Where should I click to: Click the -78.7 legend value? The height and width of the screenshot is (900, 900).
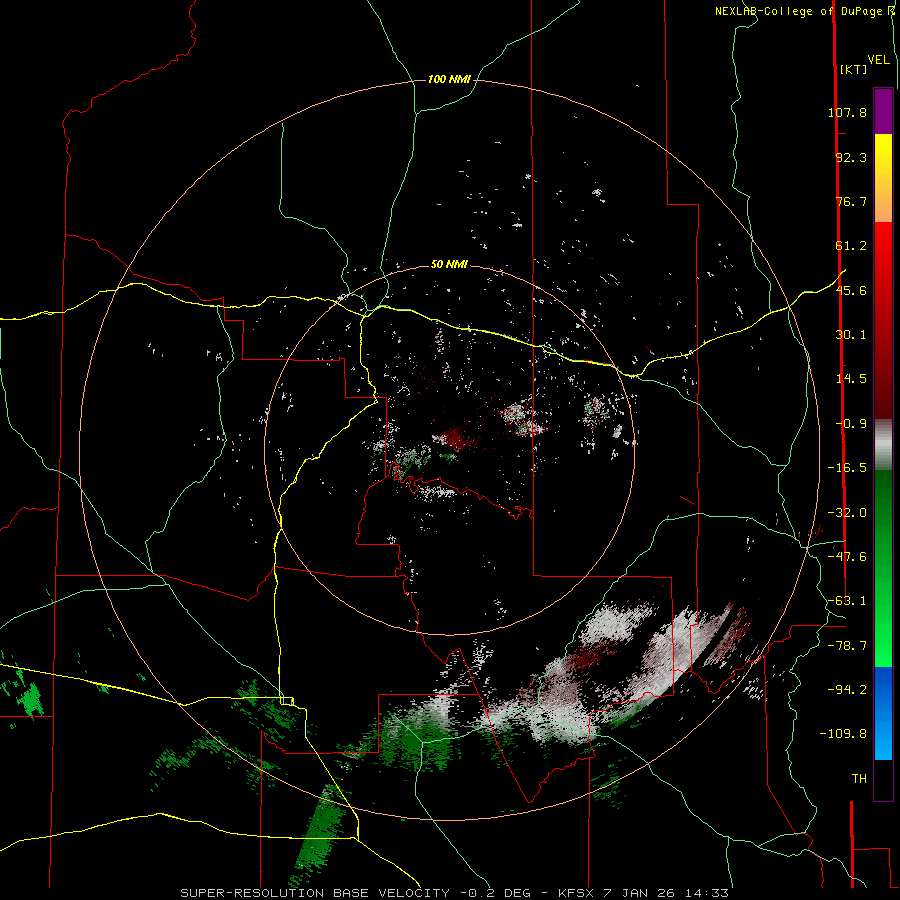tap(847, 646)
